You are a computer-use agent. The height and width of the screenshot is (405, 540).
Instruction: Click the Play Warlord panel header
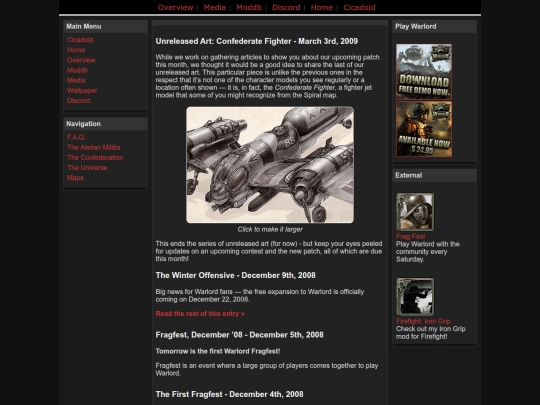pos(434,27)
